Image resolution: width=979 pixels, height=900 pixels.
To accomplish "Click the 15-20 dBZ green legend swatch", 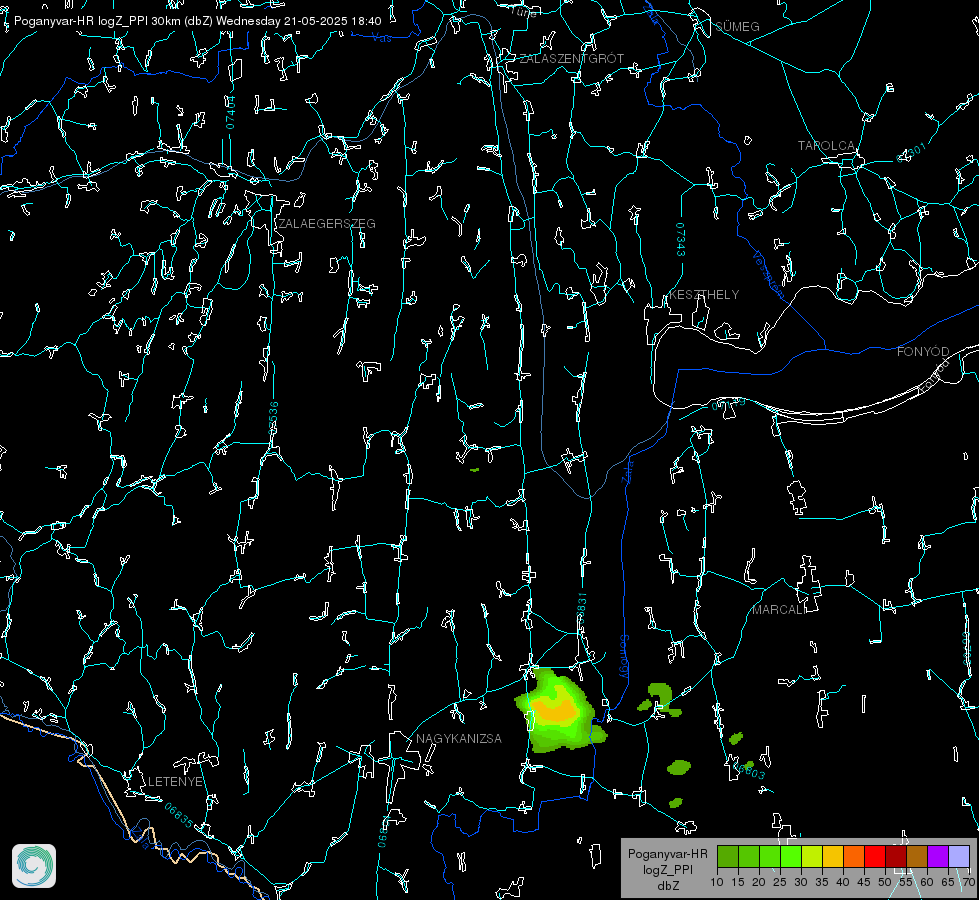I will coord(749,856).
